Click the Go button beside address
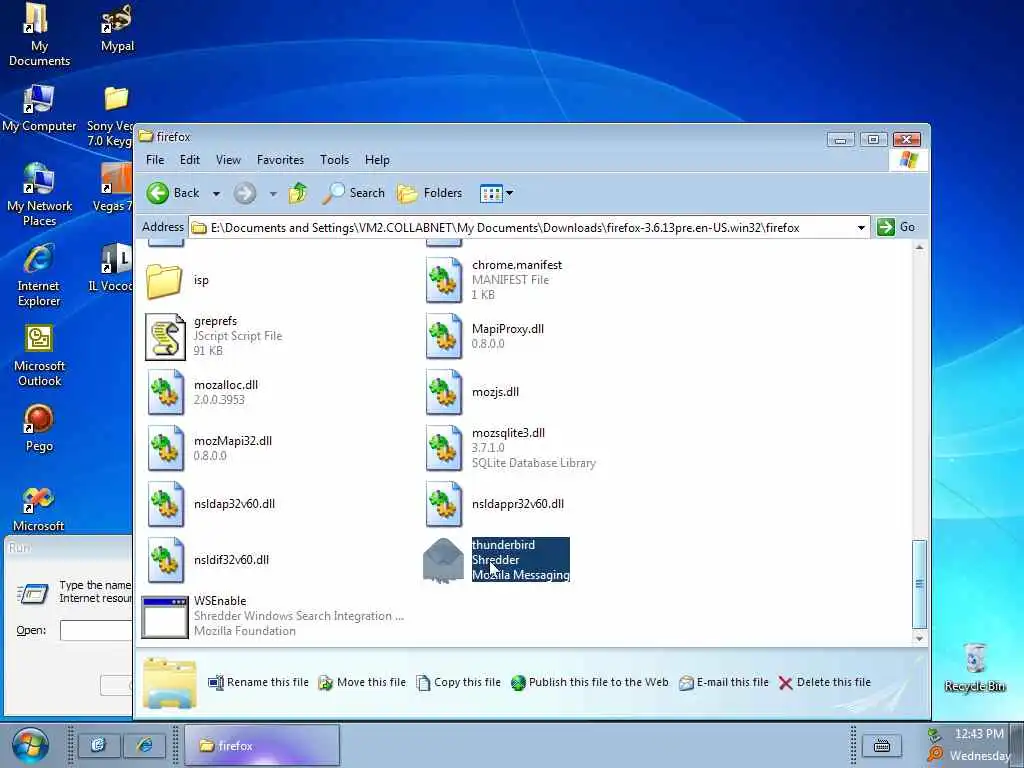Viewport: 1024px width, 768px height. point(896,227)
